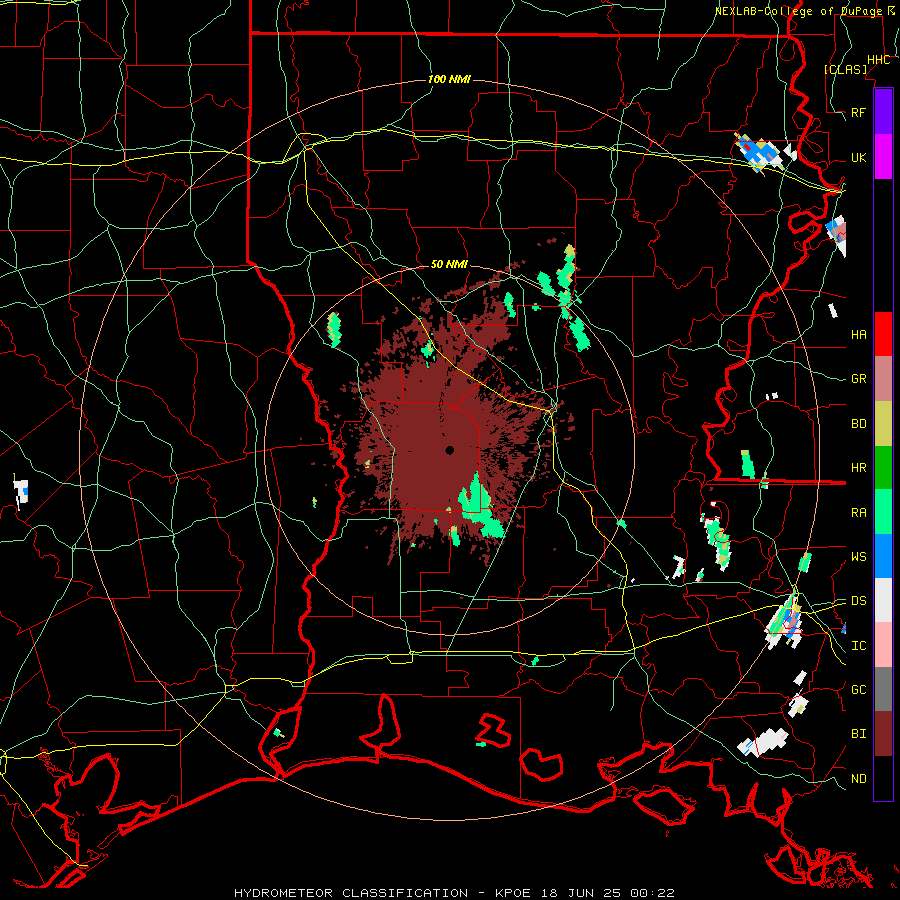Click the "50 NMI" range ring label
Image resolution: width=900 pixels, height=900 pixels.
coord(449,265)
